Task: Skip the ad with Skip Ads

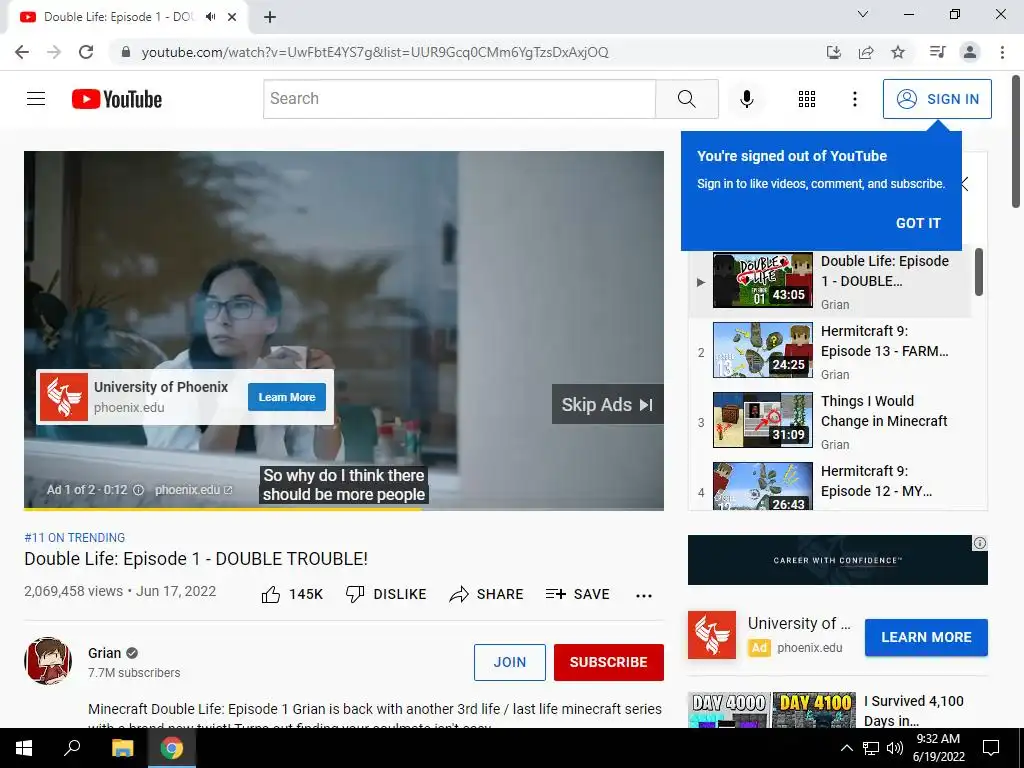Action: (607, 404)
